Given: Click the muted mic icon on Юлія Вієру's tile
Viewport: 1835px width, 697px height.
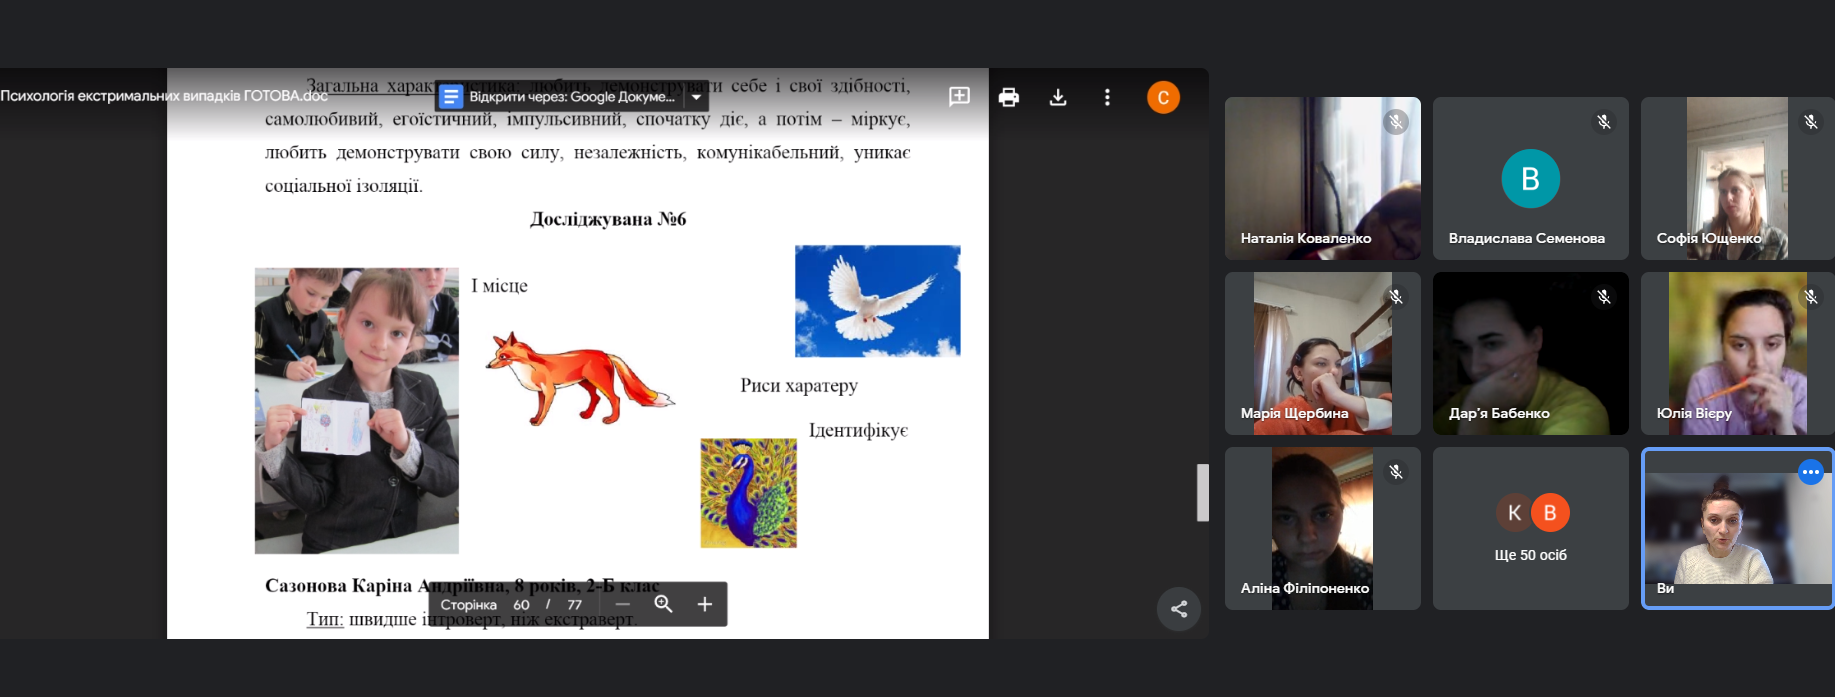Looking at the screenshot, I should point(1811,297).
